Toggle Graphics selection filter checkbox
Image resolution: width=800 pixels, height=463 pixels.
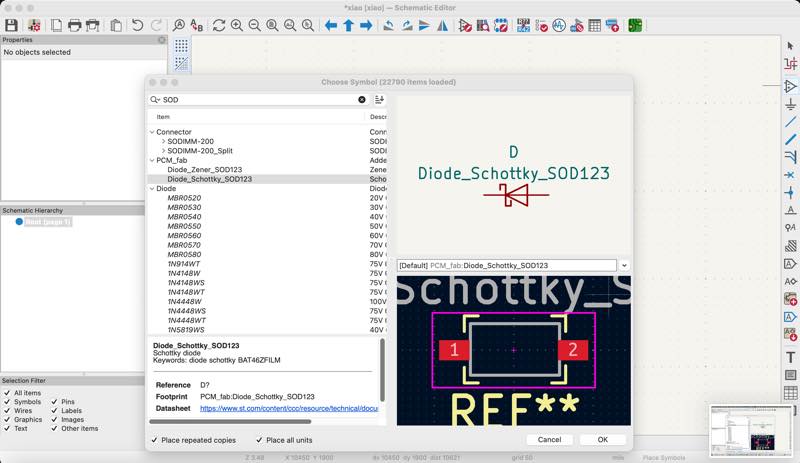(x=7, y=419)
